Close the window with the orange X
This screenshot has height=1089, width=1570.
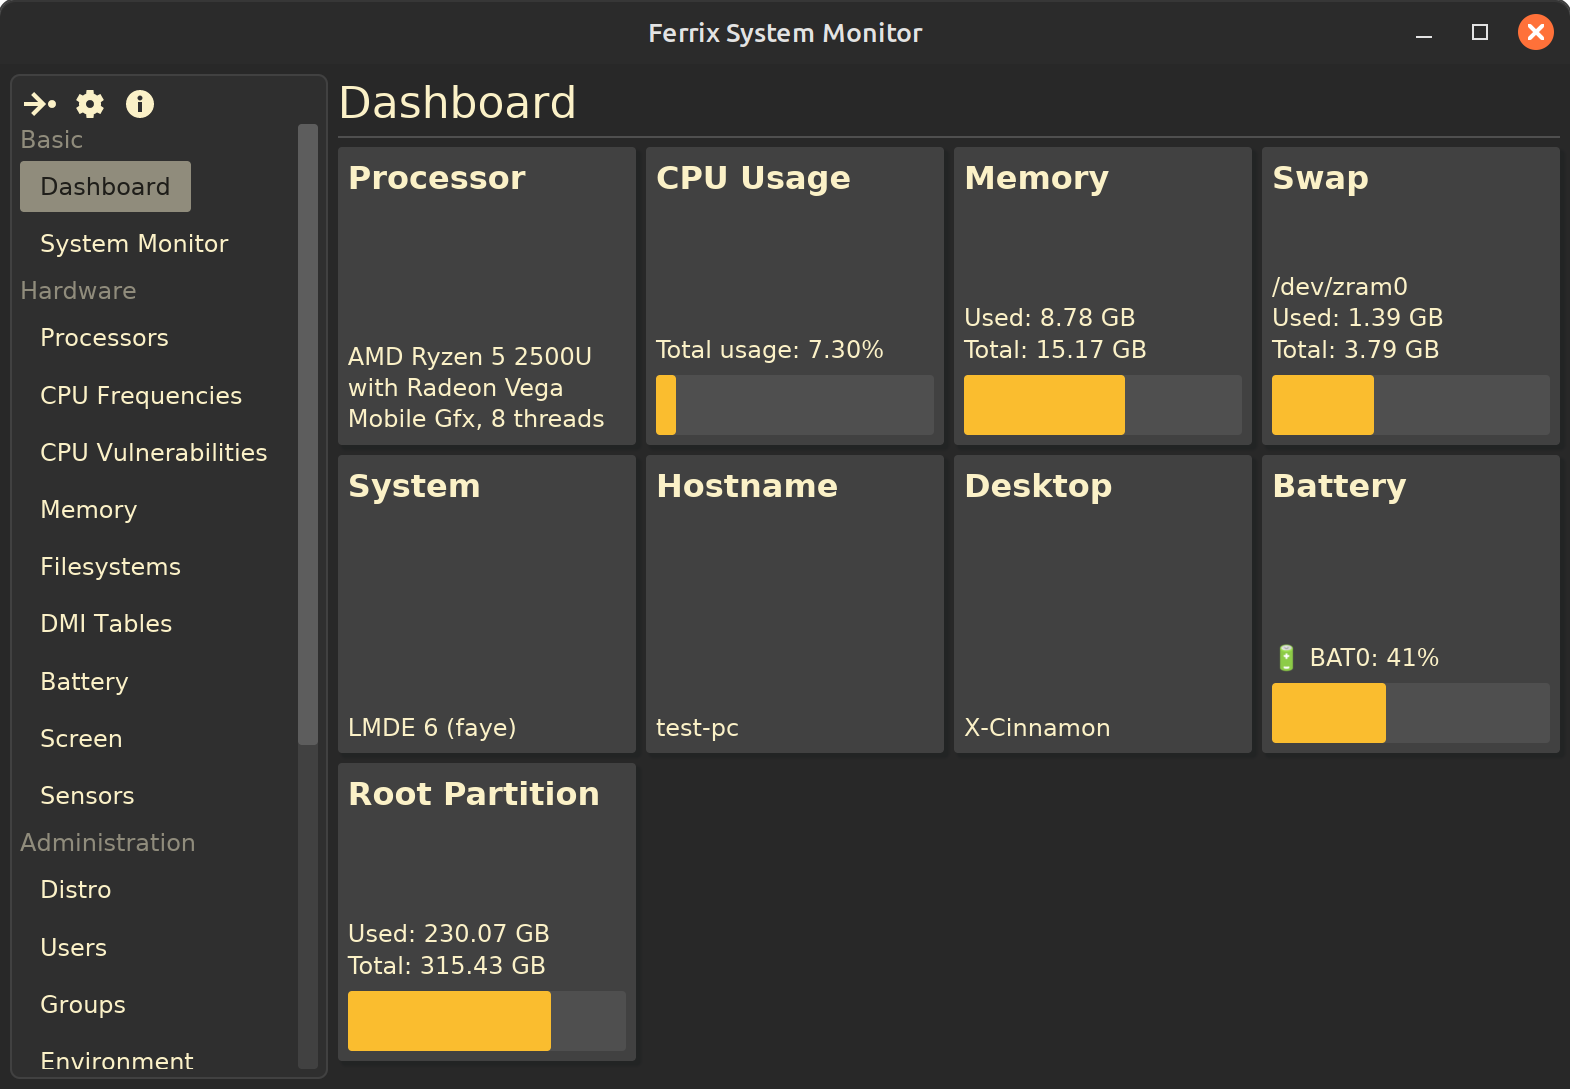click(1535, 33)
